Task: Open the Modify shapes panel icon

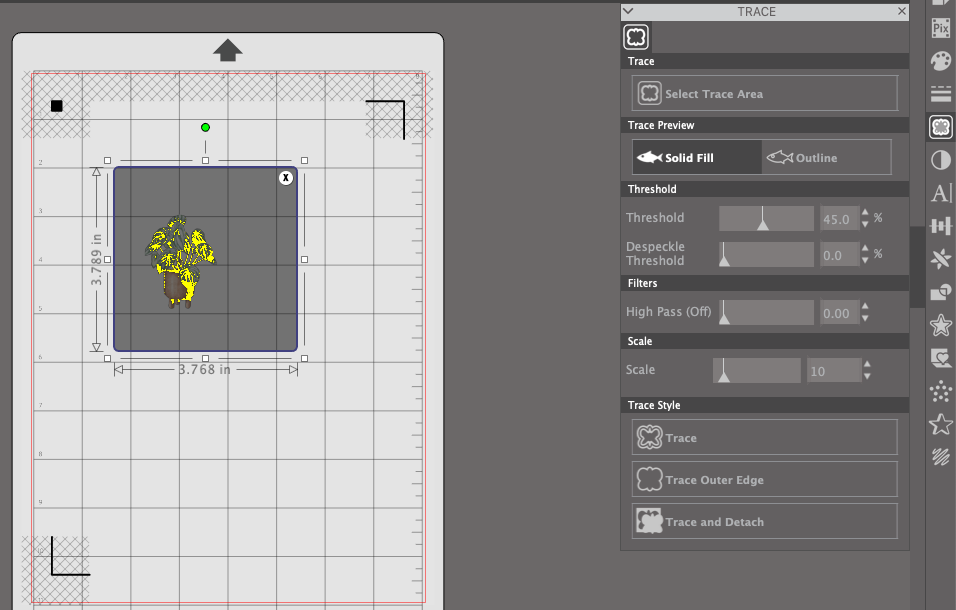Action: [941, 293]
